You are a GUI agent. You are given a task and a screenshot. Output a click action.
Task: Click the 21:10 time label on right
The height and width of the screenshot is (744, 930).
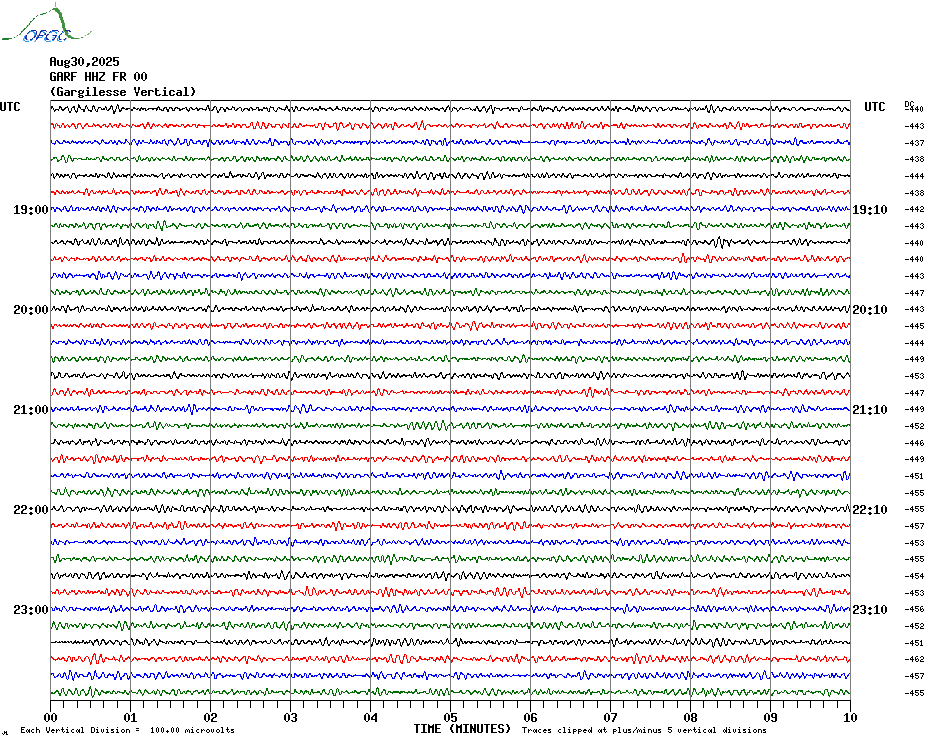[x=870, y=409]
